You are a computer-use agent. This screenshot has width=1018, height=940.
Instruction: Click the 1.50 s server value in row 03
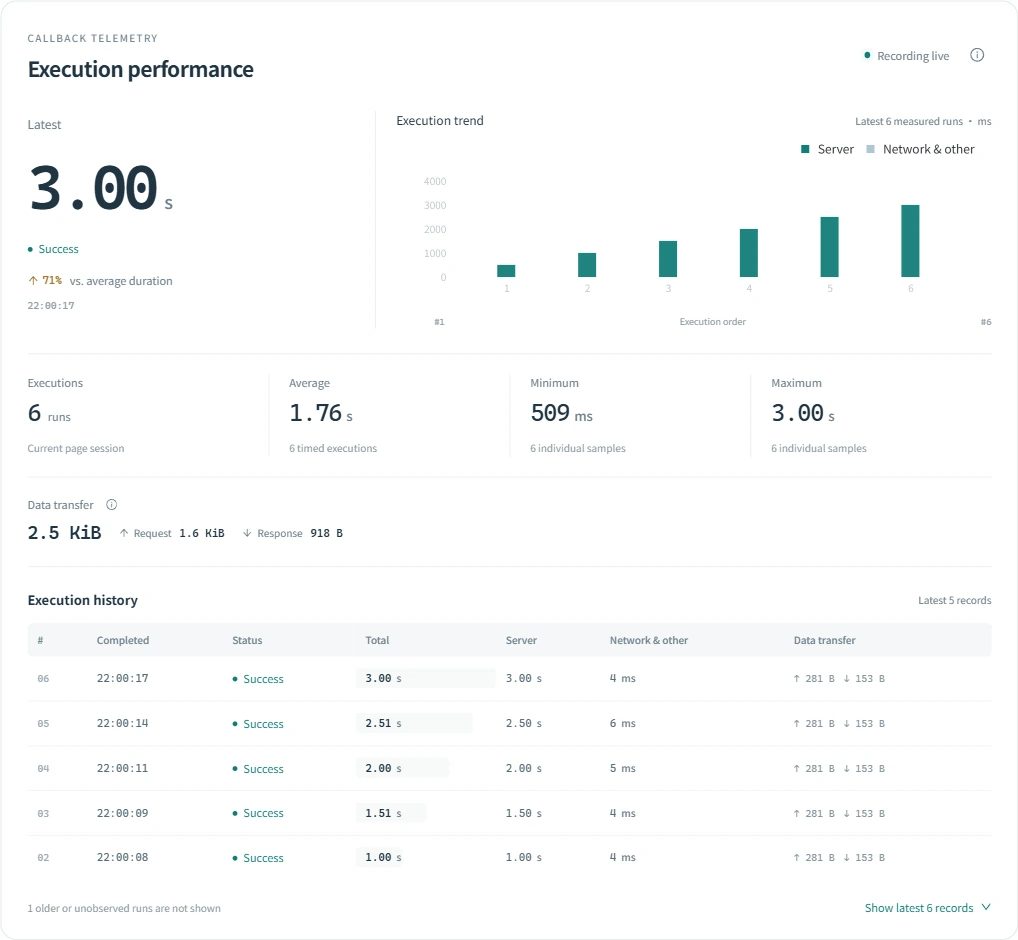(x=524, y=813)
